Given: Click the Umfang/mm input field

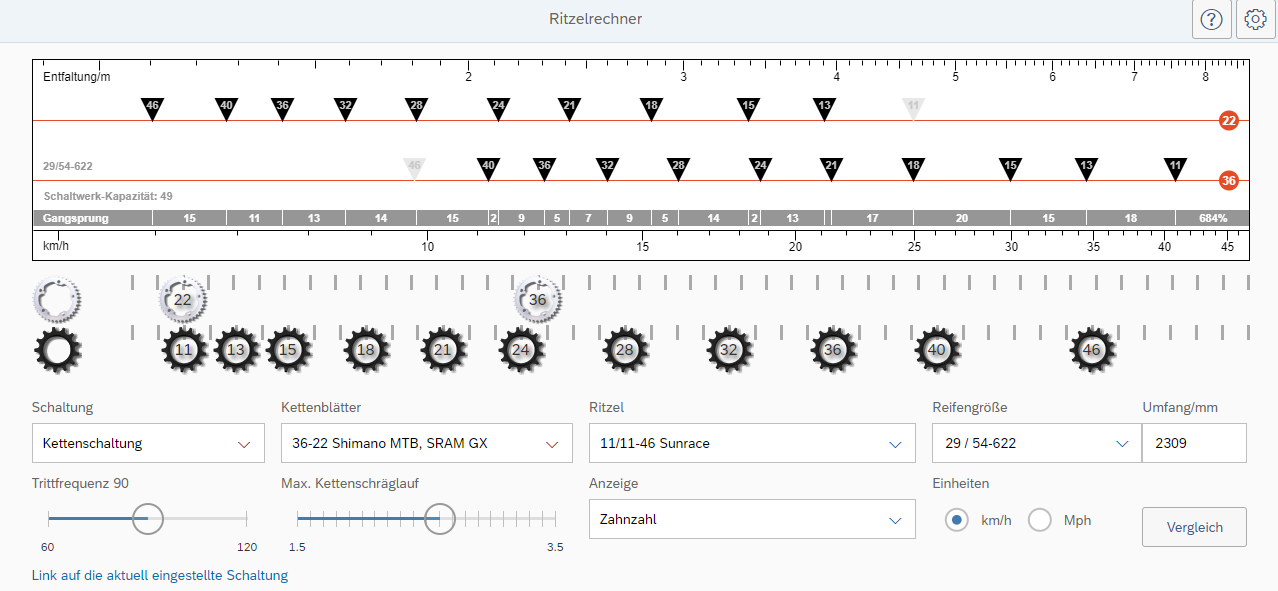Looking at the screenshot, I should [1194, 443].
